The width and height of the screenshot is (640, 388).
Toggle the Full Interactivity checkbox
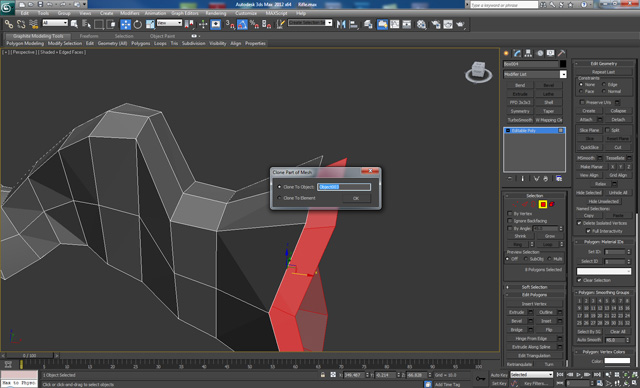(x=588, y=231)
